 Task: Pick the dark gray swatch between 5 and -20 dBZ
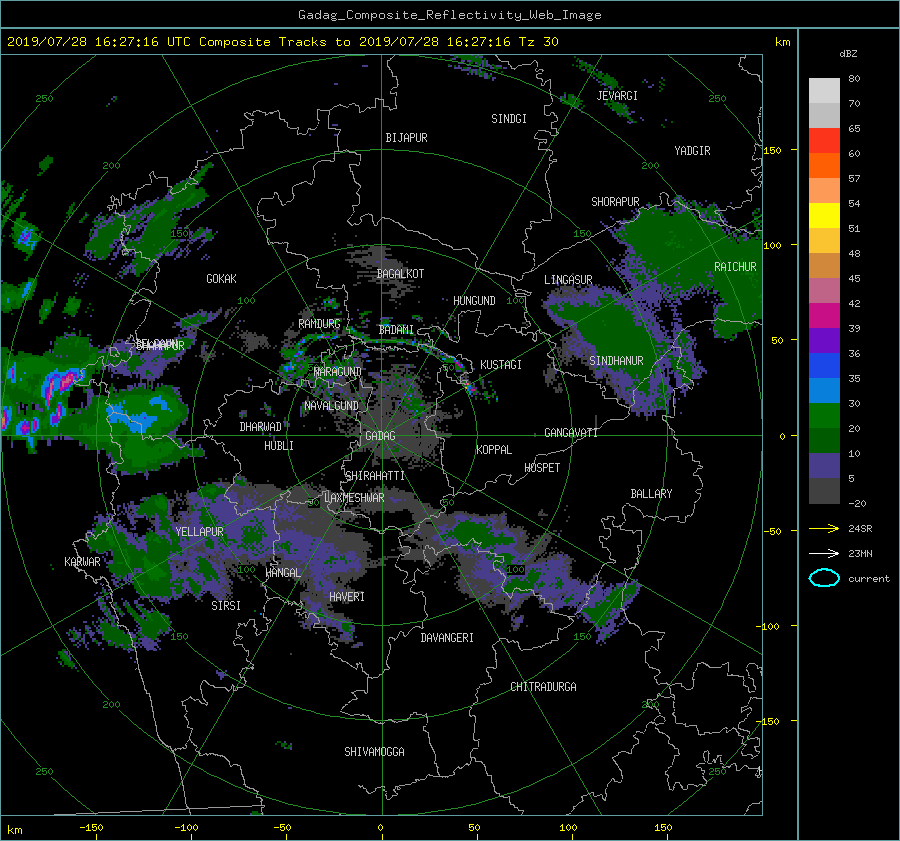(824, 491)
